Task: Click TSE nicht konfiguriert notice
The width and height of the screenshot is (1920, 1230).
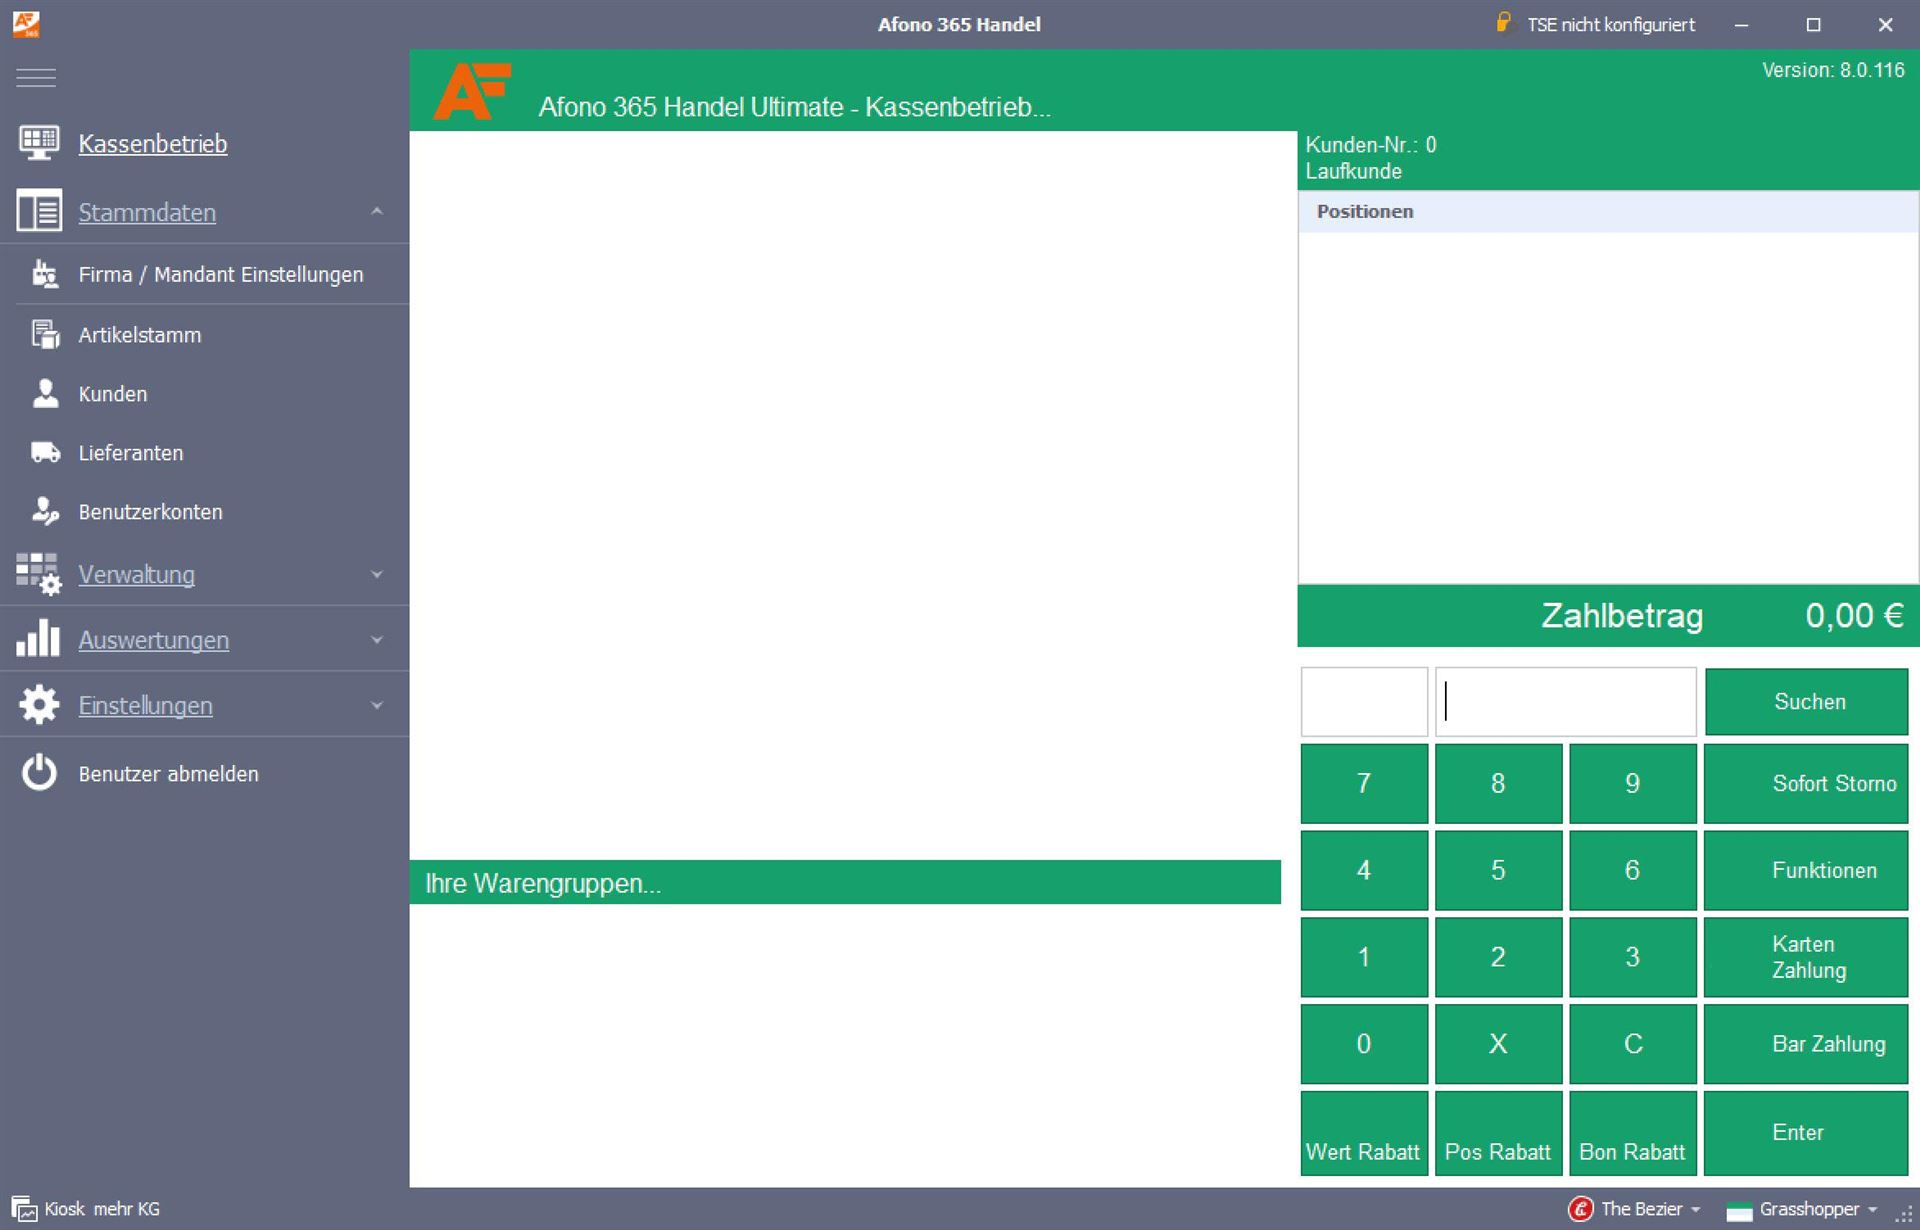Action: coord(1610,24)
